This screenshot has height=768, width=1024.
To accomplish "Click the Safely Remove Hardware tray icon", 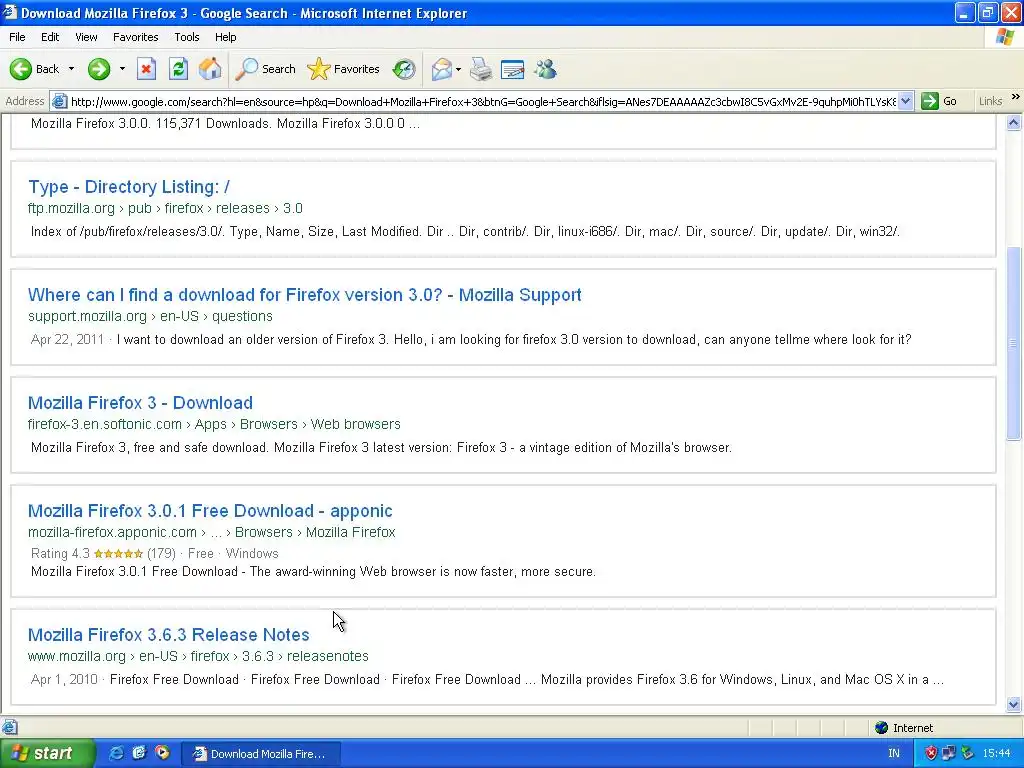I will (x=967, y=754).
